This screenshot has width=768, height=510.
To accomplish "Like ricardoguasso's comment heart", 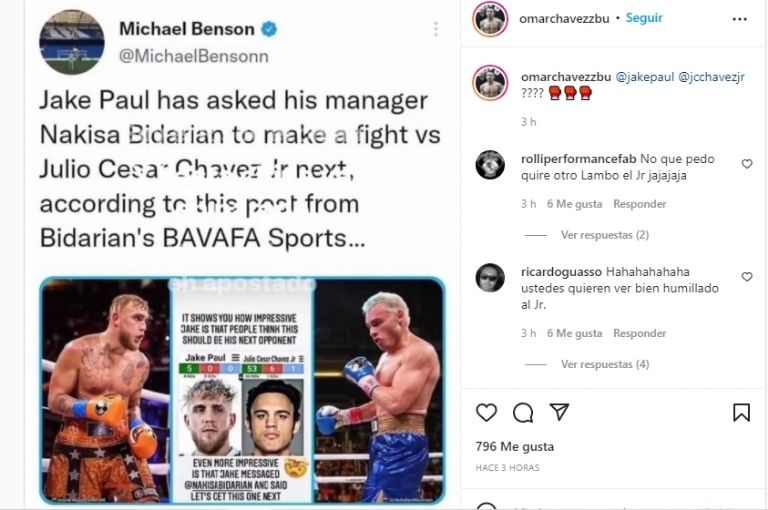I will (x=747, y=276).
